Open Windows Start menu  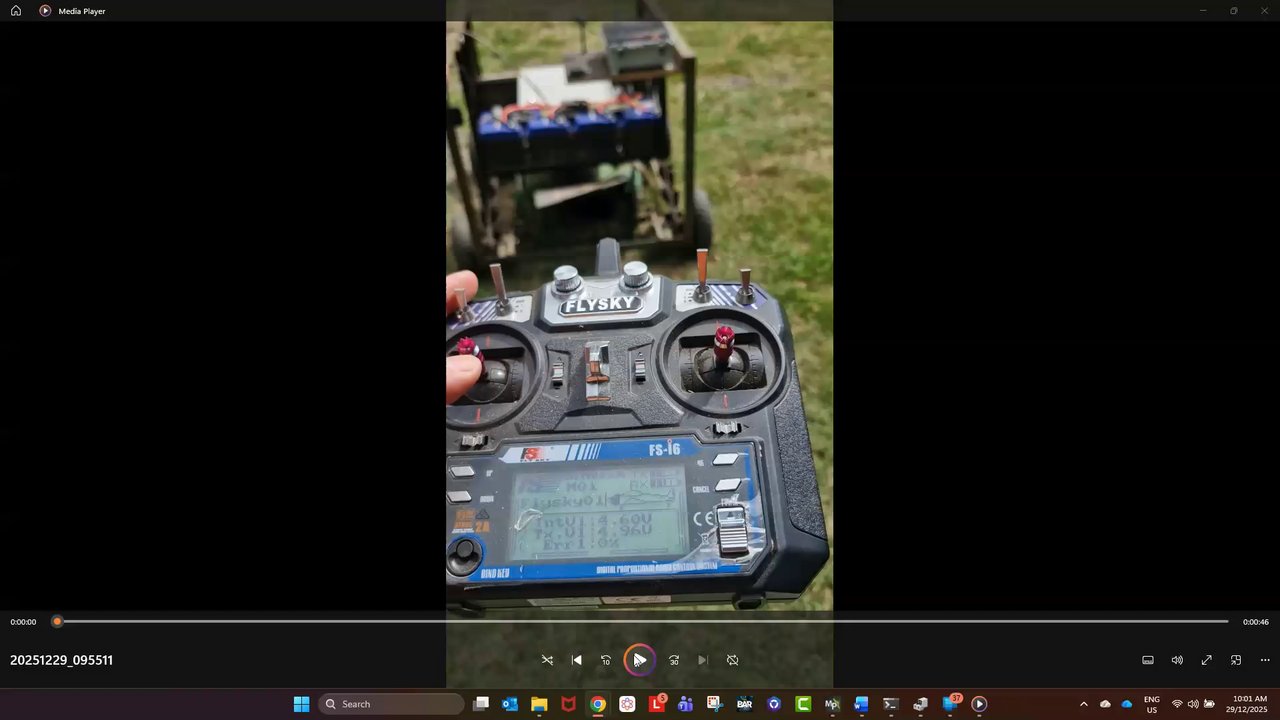coord(301,704)
